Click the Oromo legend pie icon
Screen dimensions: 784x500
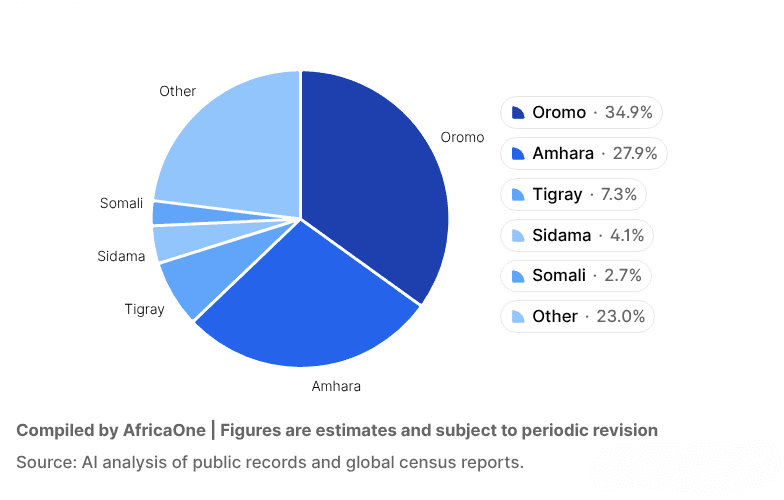coord(518,113)
